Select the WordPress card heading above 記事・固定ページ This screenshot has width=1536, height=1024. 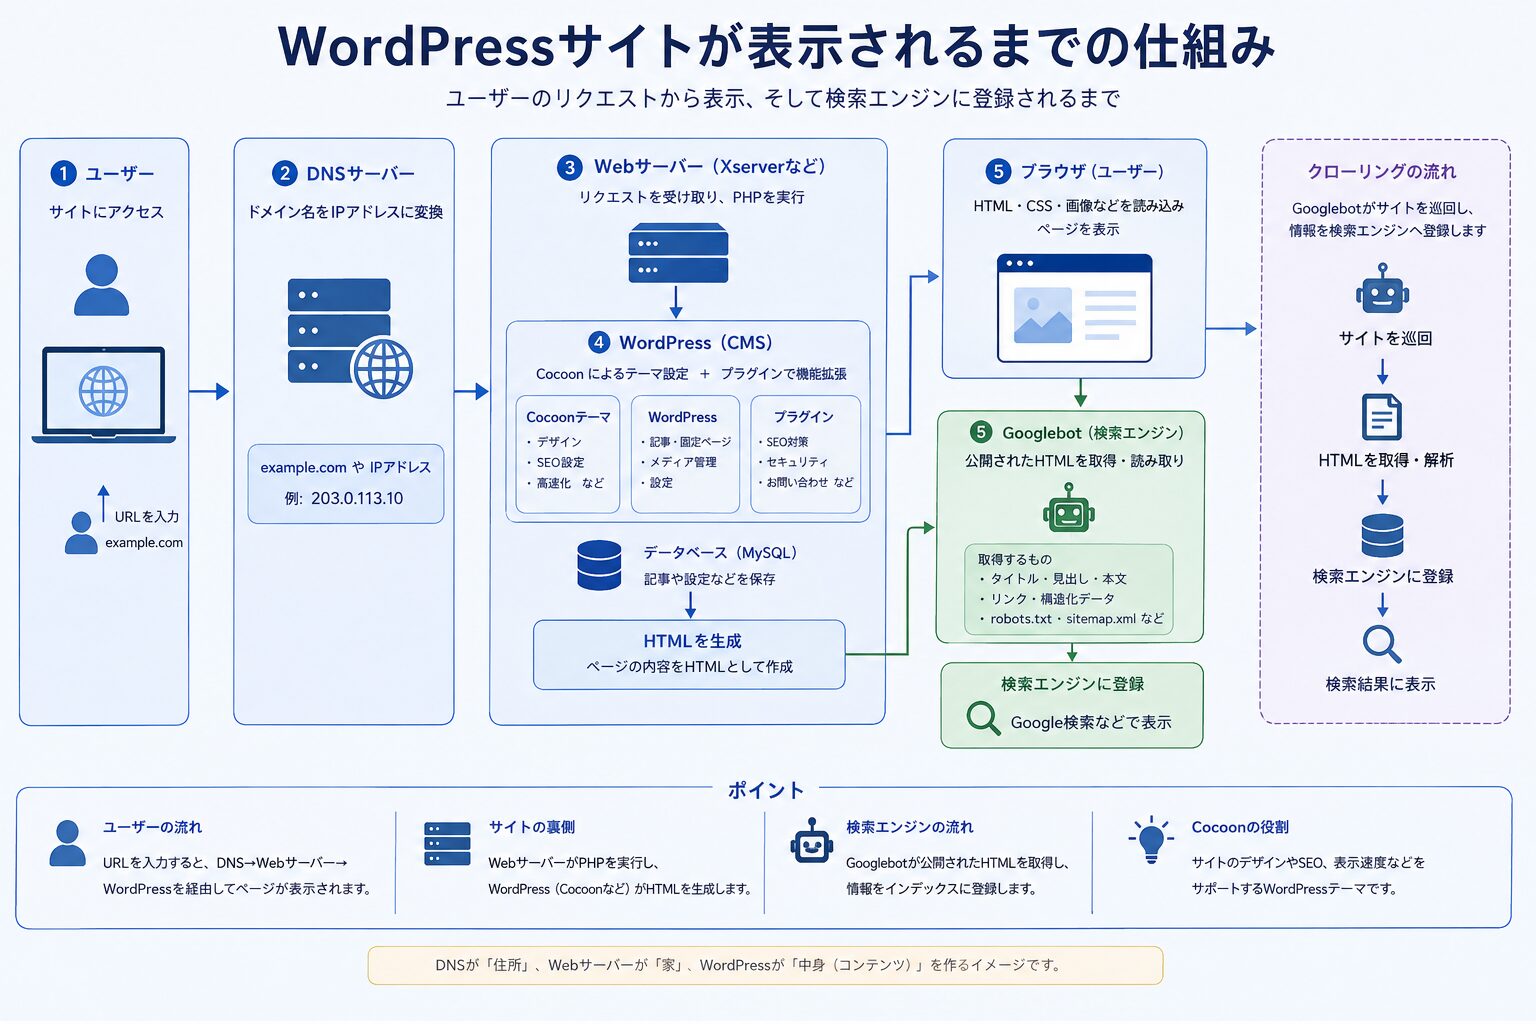682,417
